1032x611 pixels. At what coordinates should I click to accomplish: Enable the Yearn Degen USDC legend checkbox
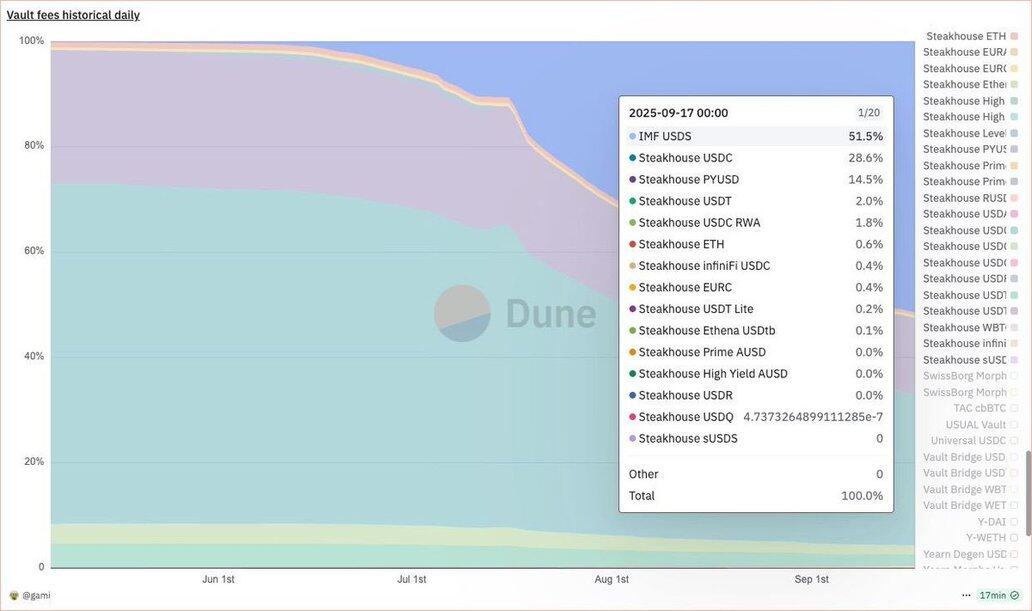click(x=1014, y=554)
